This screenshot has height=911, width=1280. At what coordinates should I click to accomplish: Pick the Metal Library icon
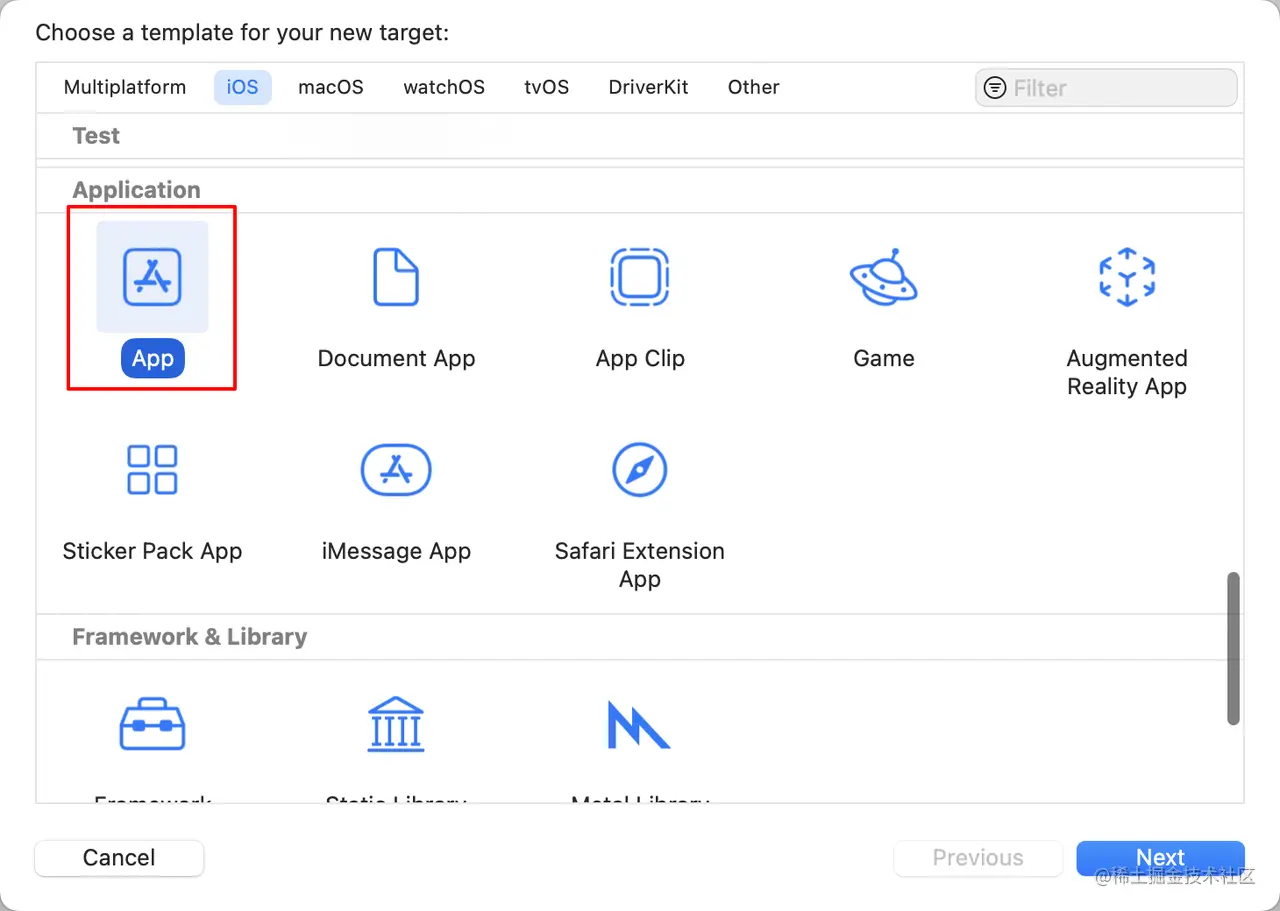638,725
